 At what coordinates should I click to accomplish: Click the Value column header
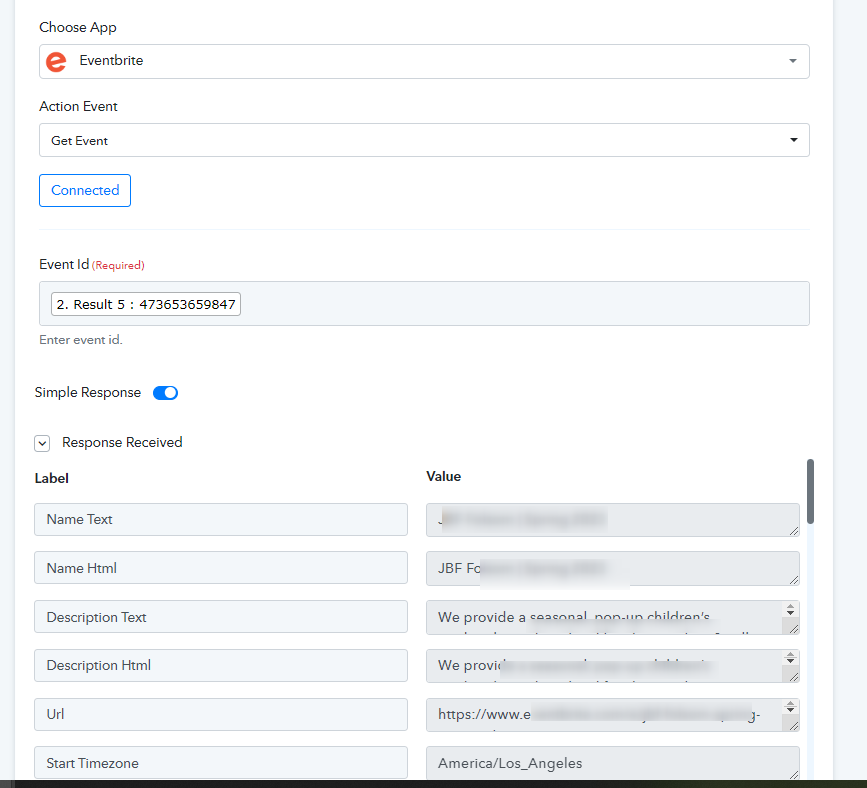(x=443, y=476)
